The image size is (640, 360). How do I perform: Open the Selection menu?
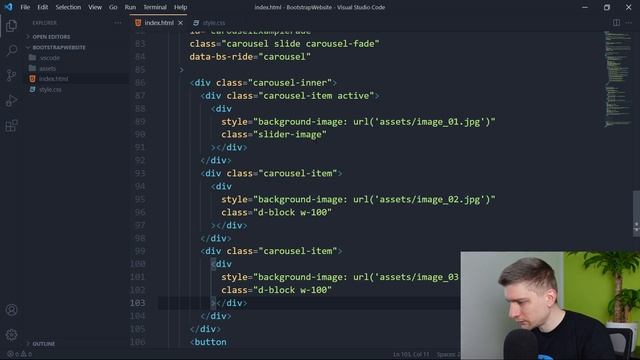tap(68, 7)
